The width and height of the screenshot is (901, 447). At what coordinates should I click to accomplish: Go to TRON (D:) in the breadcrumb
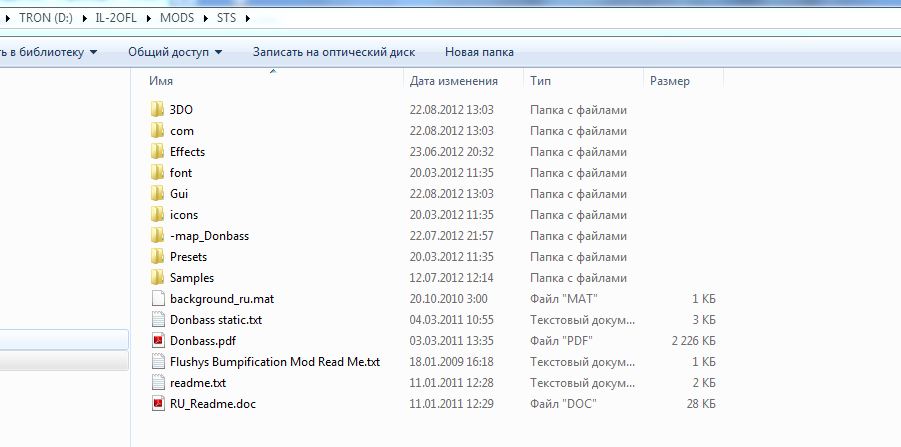46,18
